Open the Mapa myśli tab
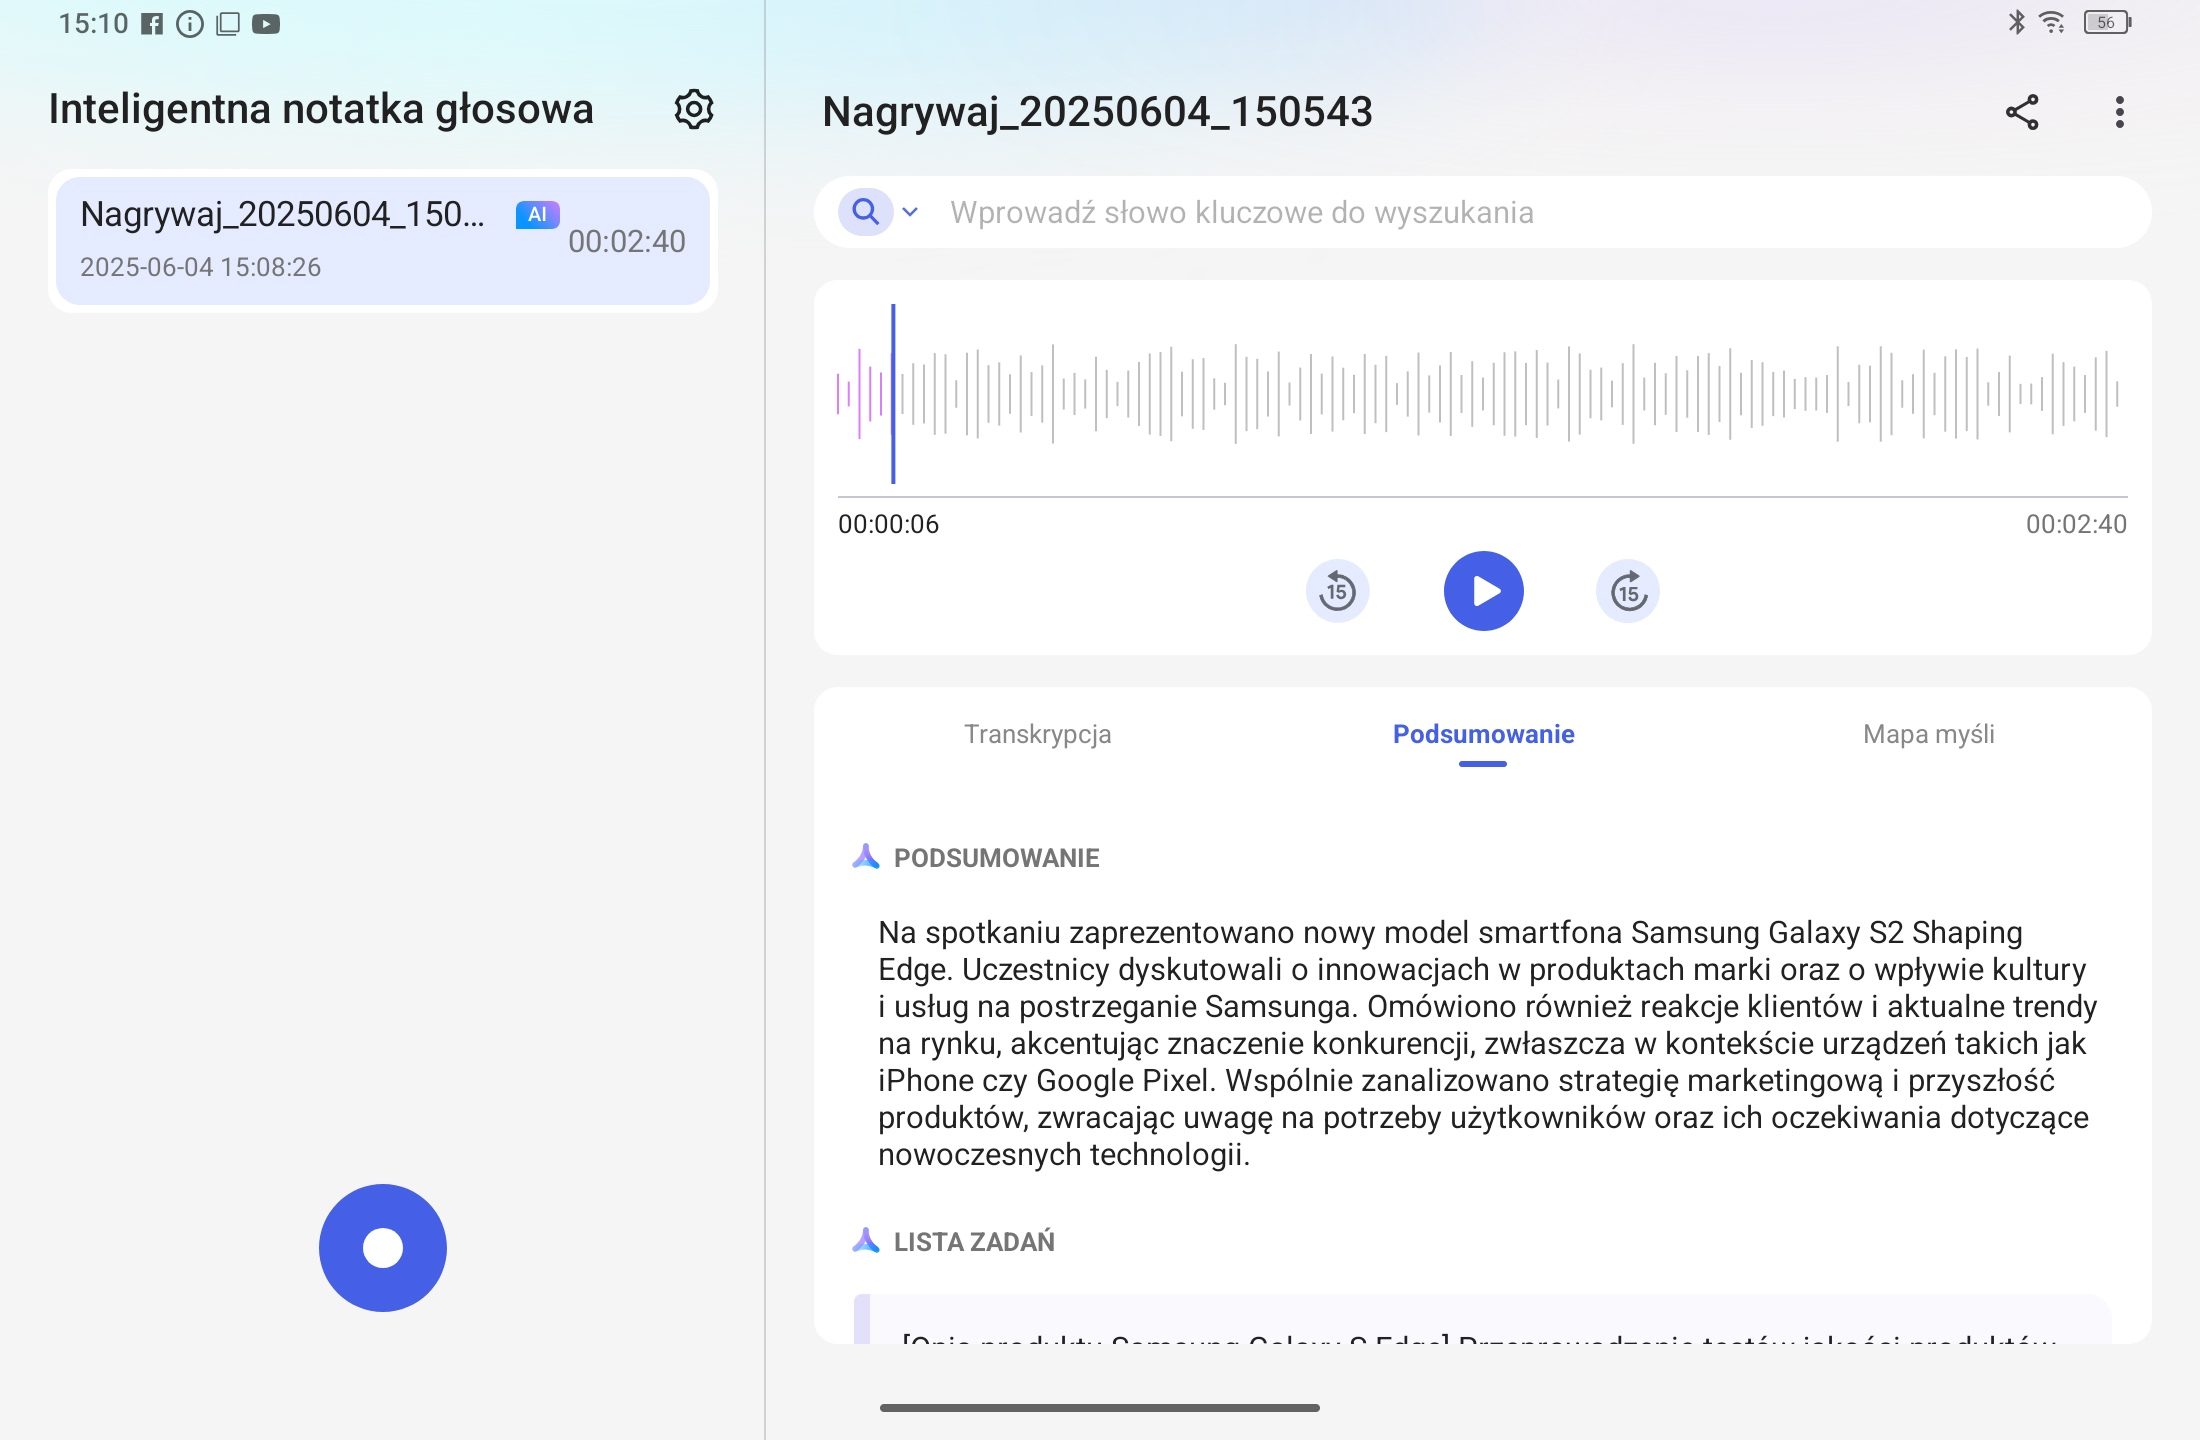The height and width of the screenshot is (1440, 2200). point(1928,734)
